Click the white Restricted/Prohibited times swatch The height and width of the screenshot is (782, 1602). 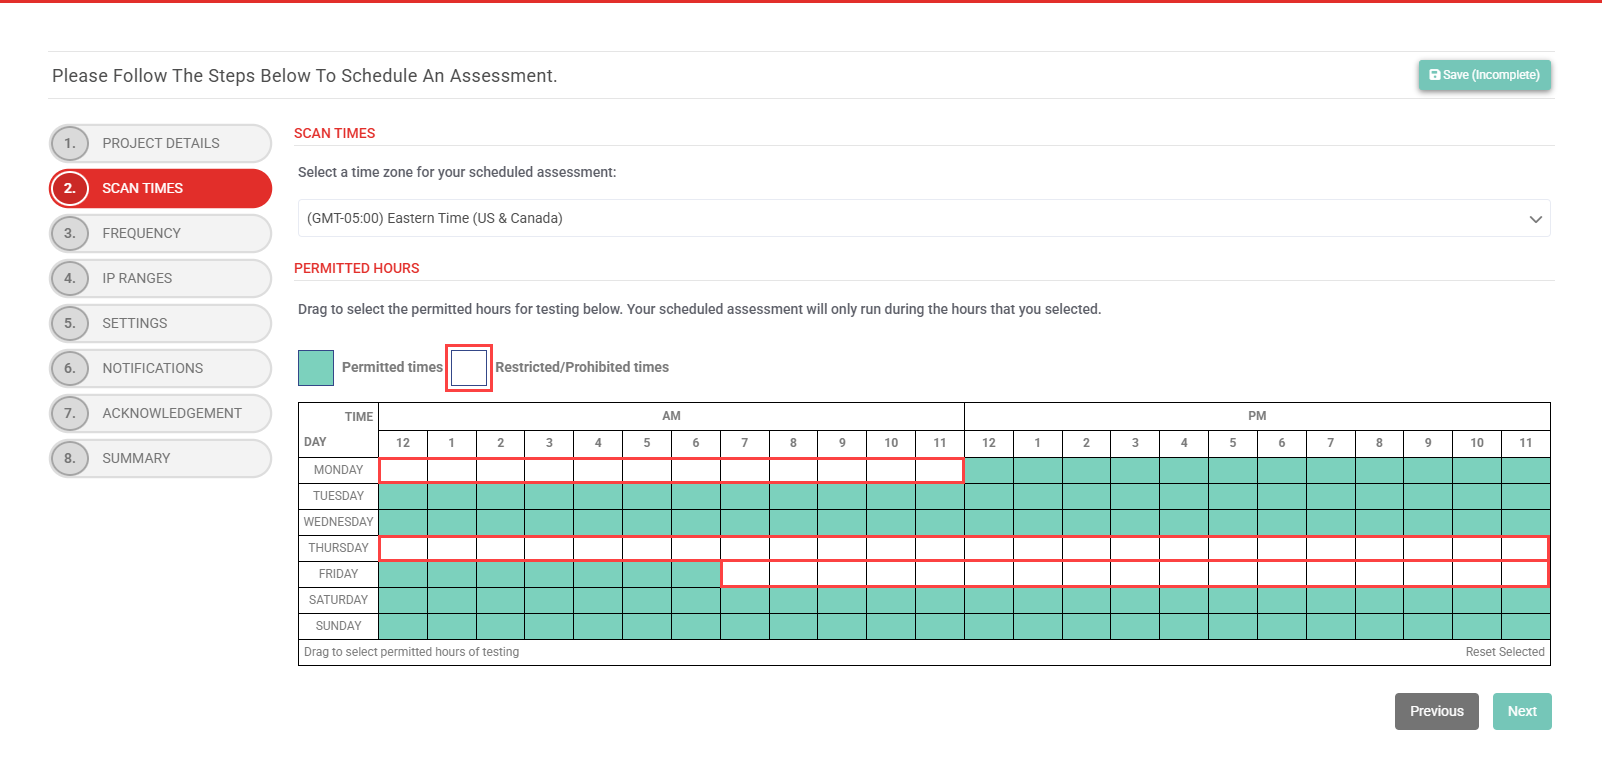pos(469,368)
